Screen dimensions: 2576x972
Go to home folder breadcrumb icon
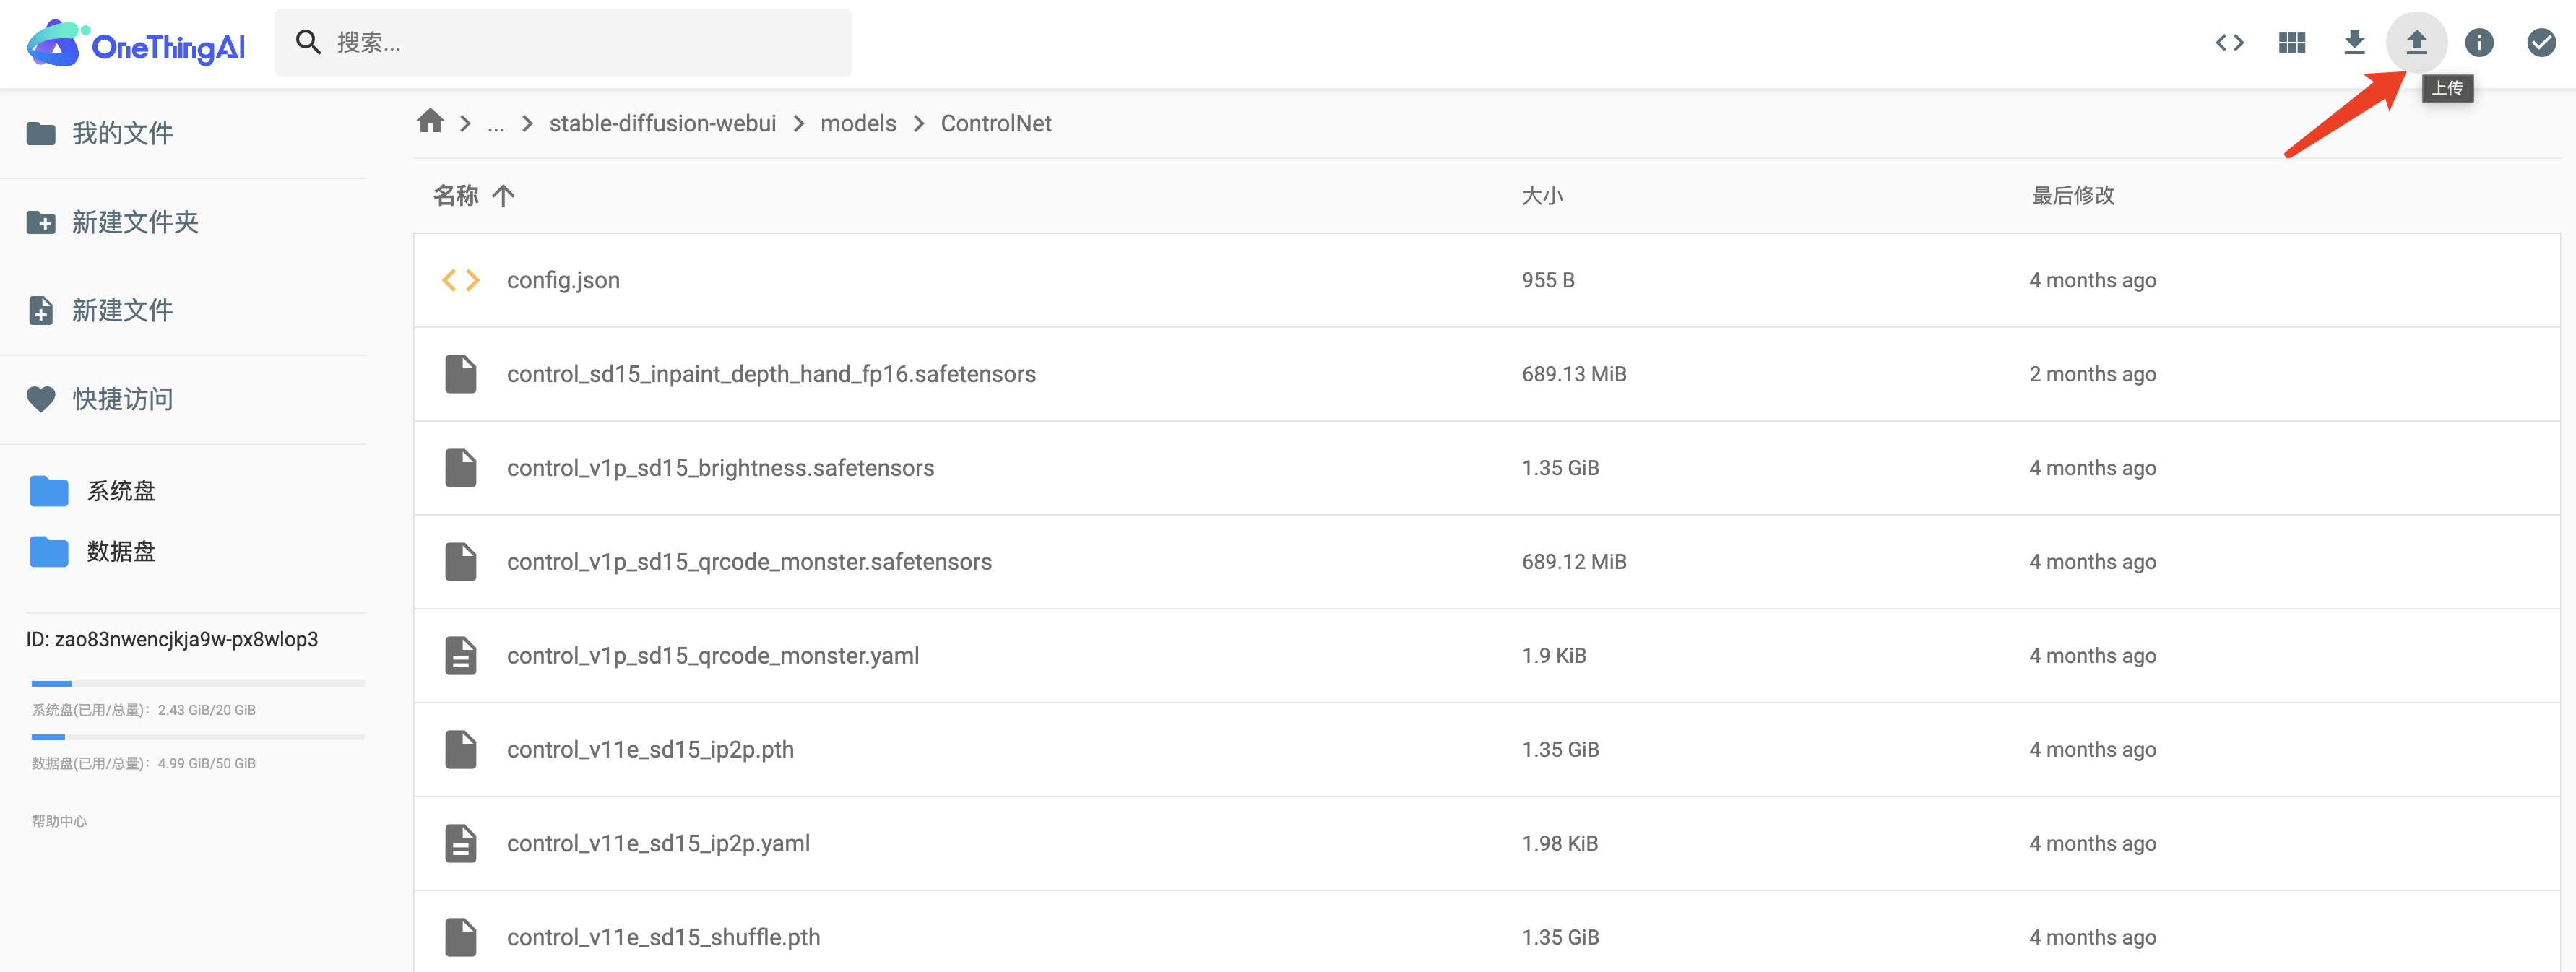tap(430, 122)
